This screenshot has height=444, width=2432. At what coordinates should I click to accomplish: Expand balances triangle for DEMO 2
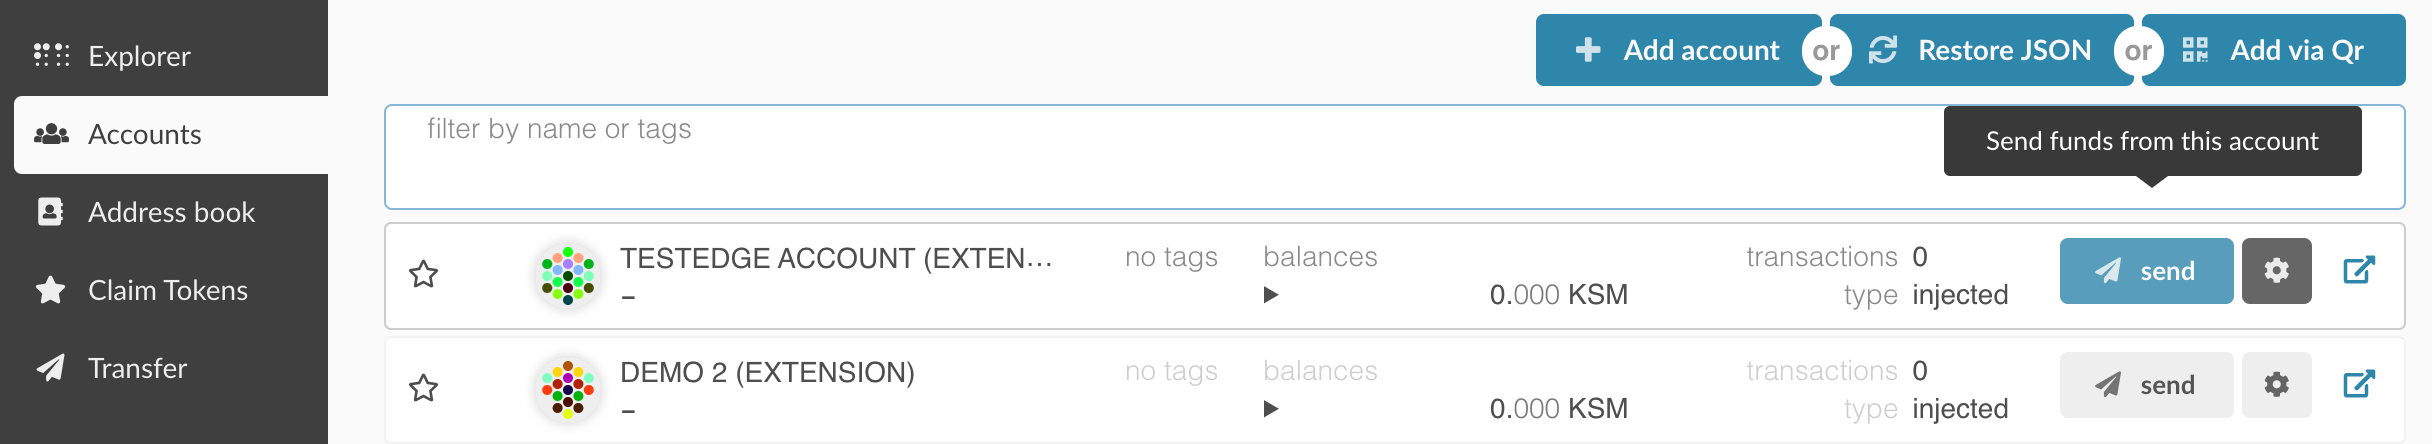point(1271,409)
